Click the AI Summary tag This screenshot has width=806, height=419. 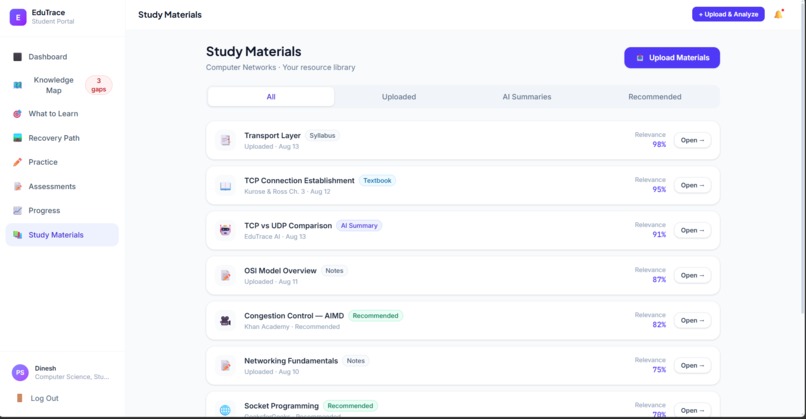[359, 226]
